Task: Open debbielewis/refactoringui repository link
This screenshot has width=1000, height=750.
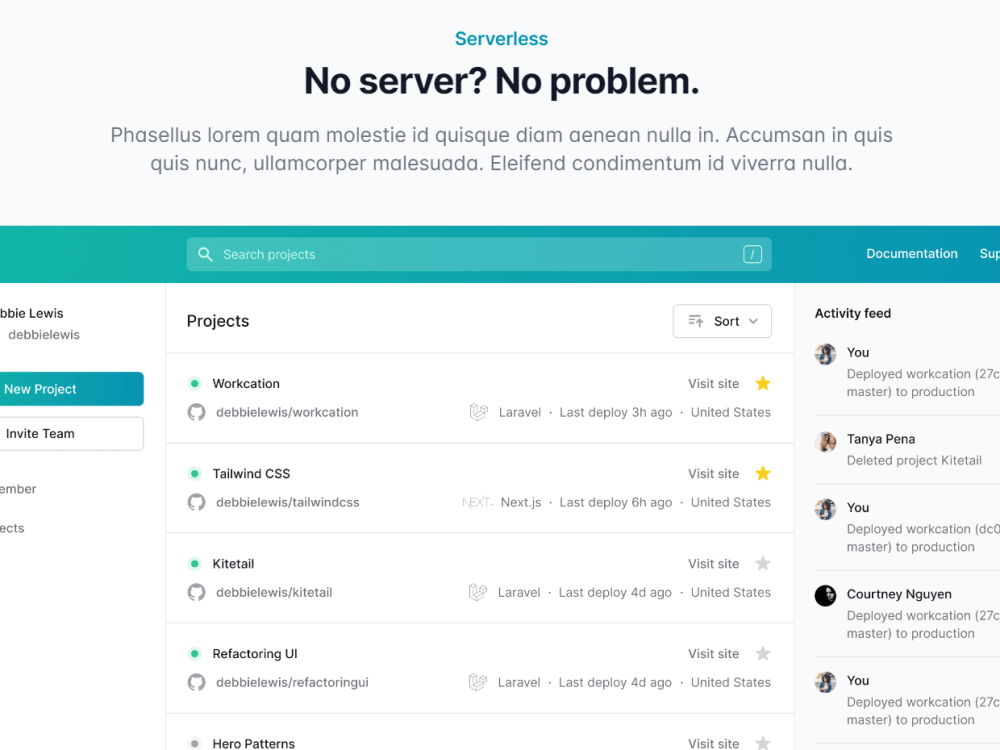Action: point(292,682)
